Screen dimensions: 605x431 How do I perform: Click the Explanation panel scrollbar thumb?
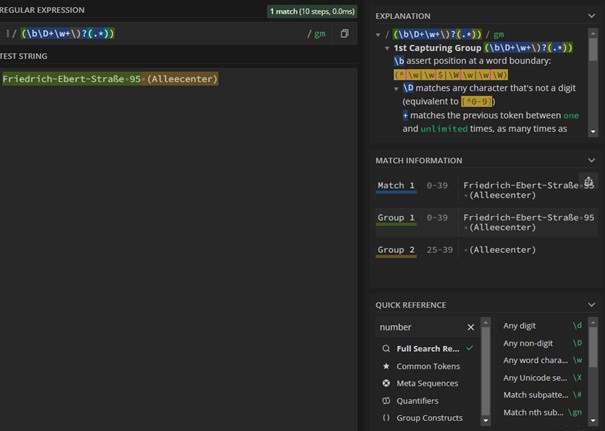593,49
